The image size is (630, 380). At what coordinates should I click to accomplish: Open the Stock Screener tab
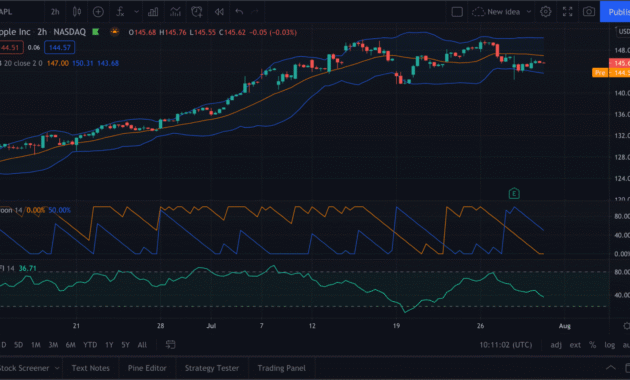(25, 368)
